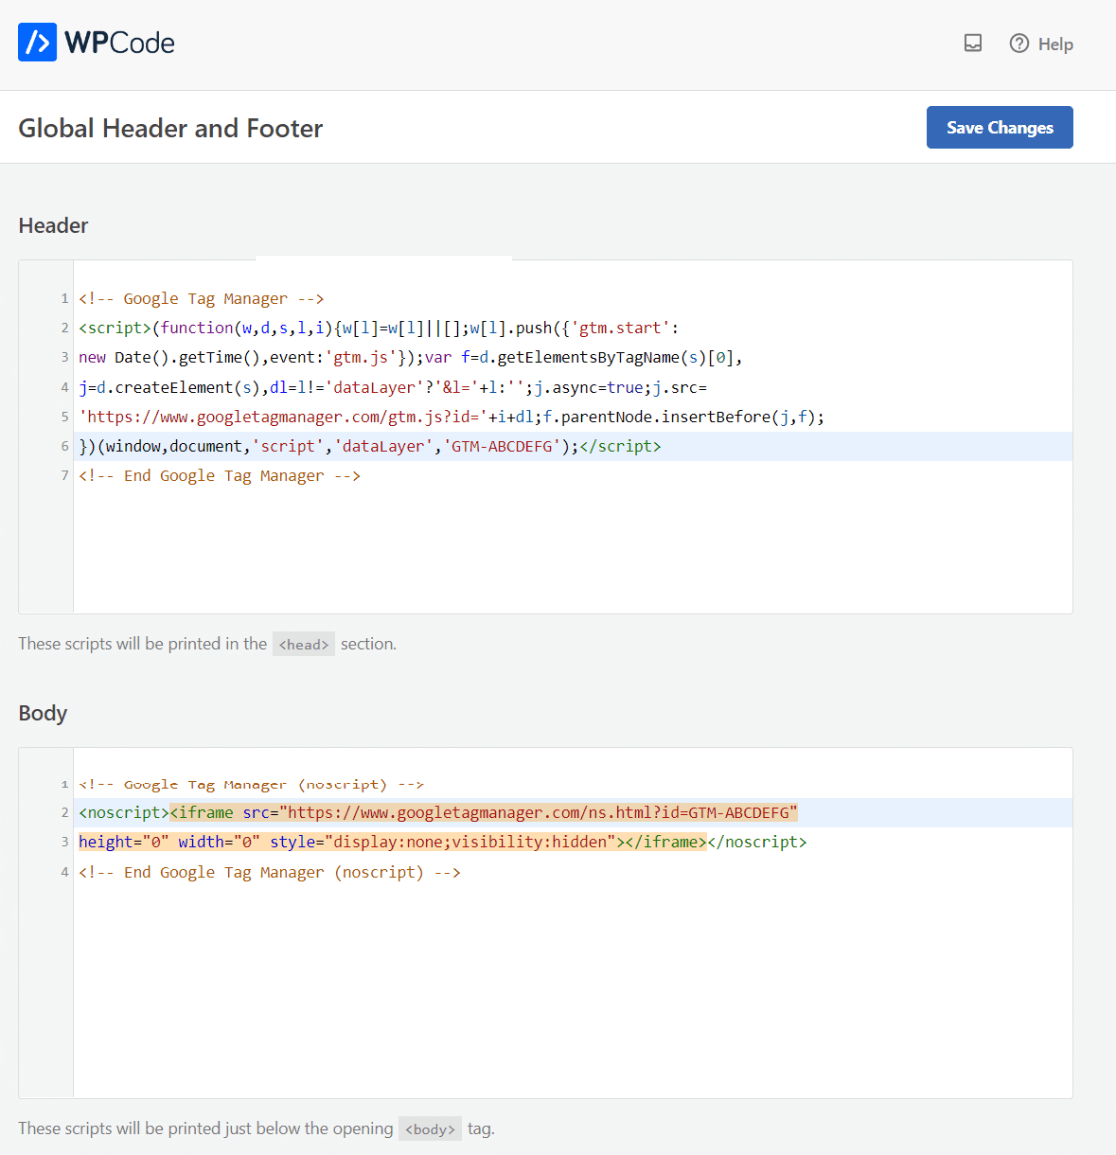Image resolution: width=1116 pixels, height=1155 pixels.
Task: Click line number 1 in the Header editor
Action: tap(64, 298)
